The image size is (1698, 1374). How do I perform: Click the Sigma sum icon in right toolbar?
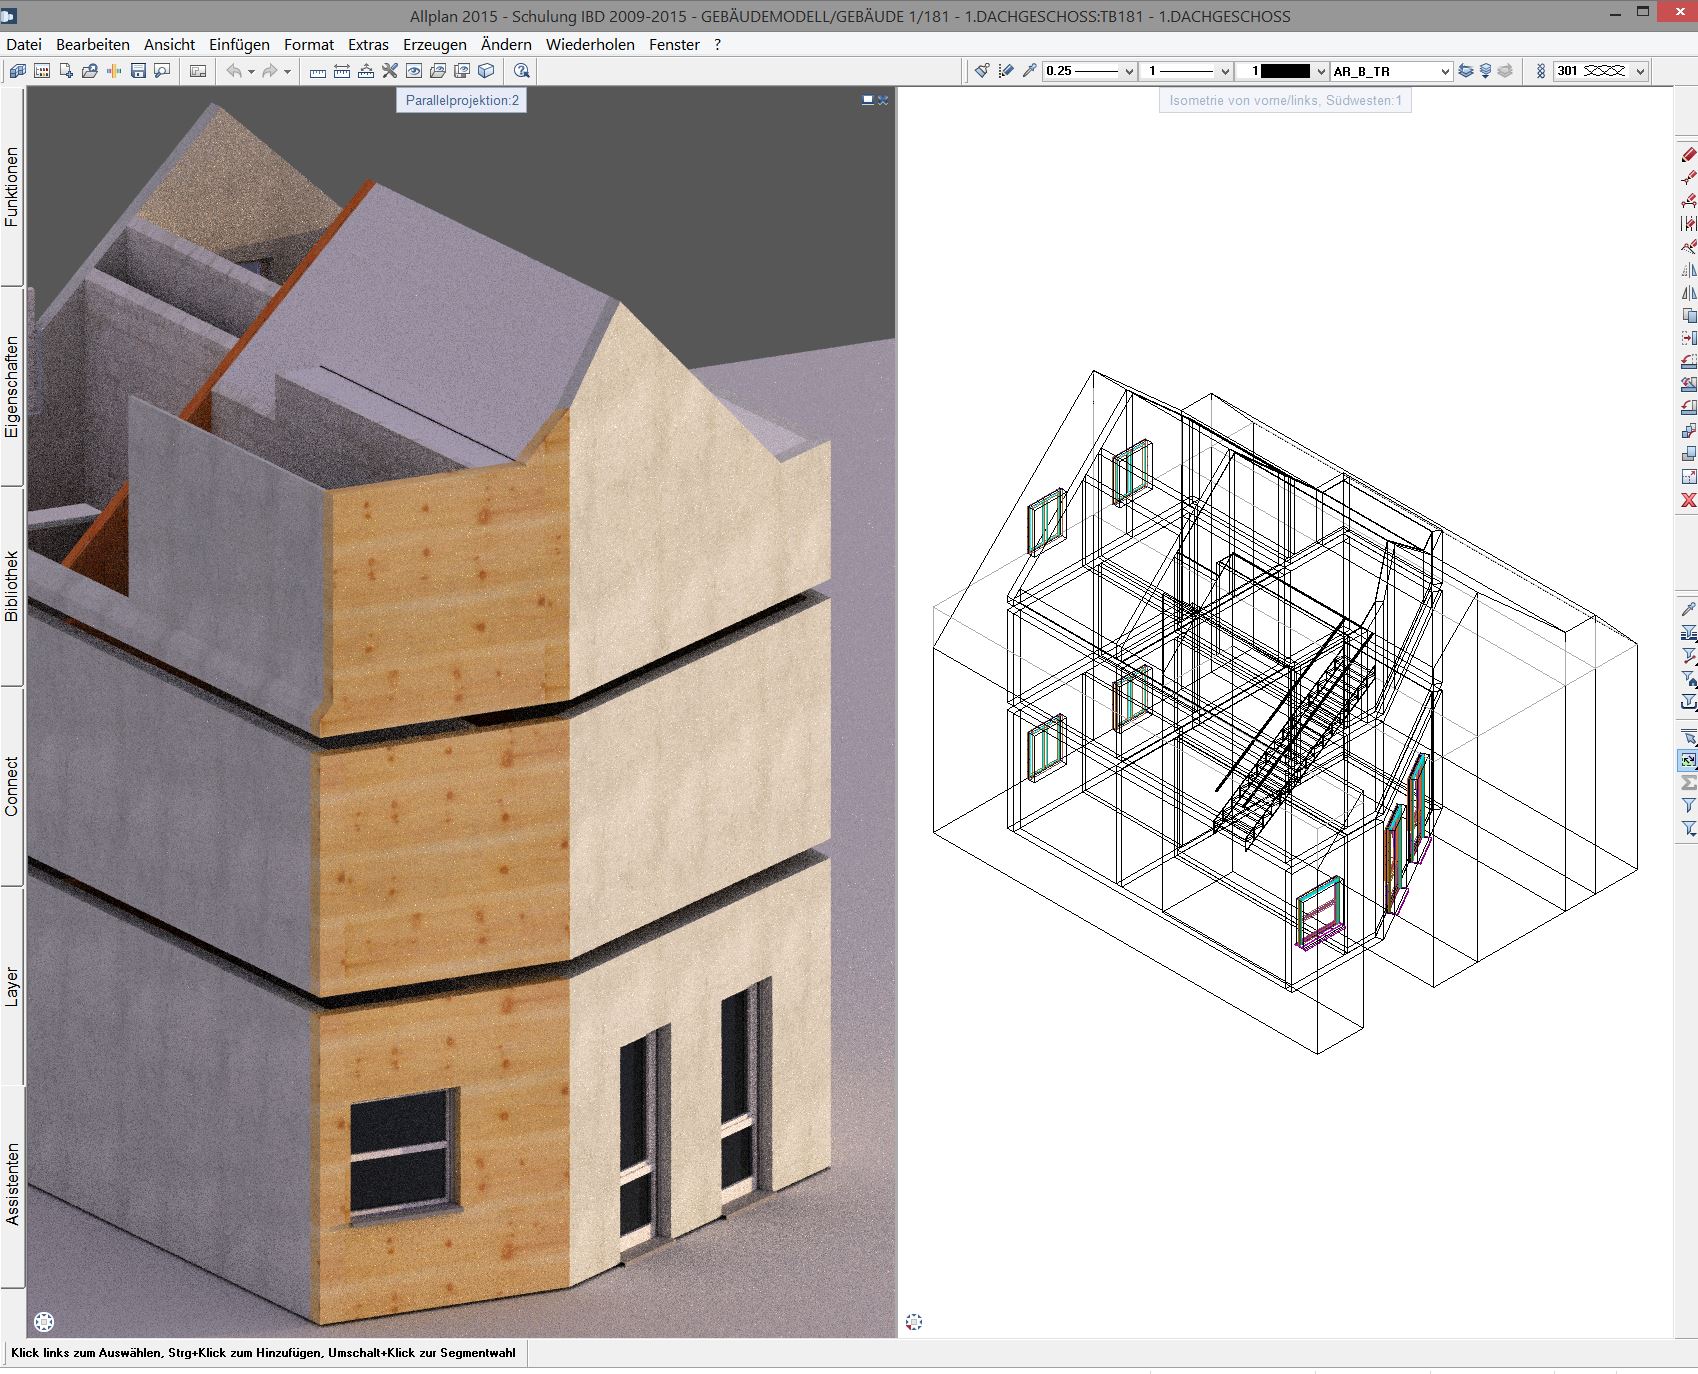point(1689,783)
